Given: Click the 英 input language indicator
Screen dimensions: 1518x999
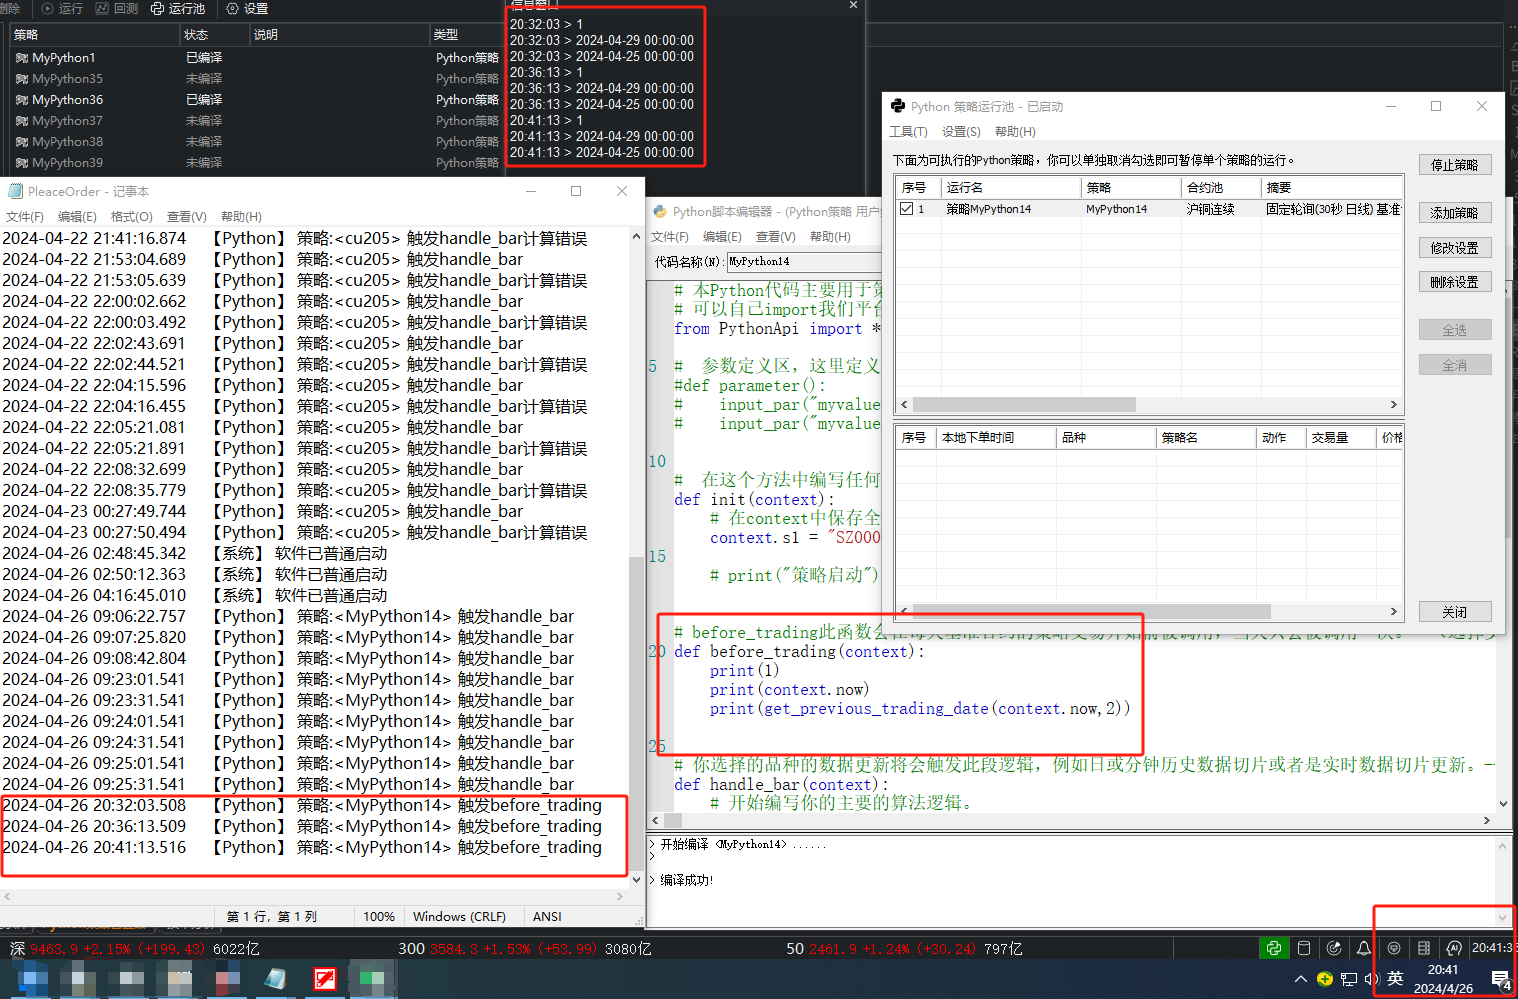Looking at the screenshot, I should pos(1395,979).
